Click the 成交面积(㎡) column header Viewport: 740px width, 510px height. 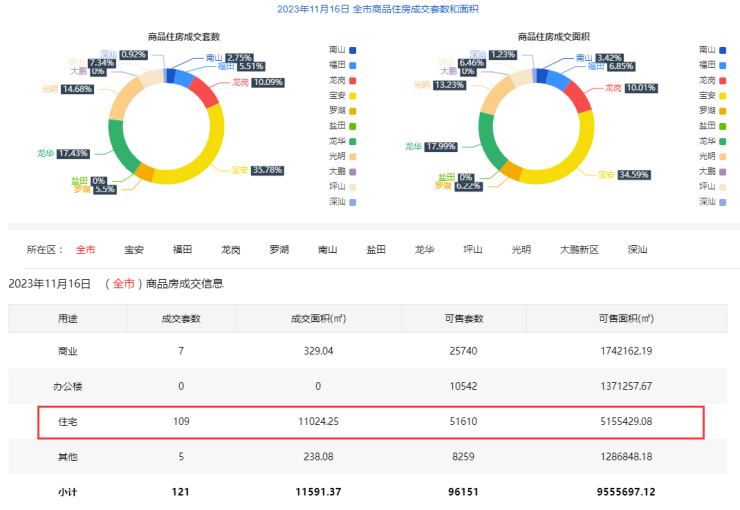point(317,319)
